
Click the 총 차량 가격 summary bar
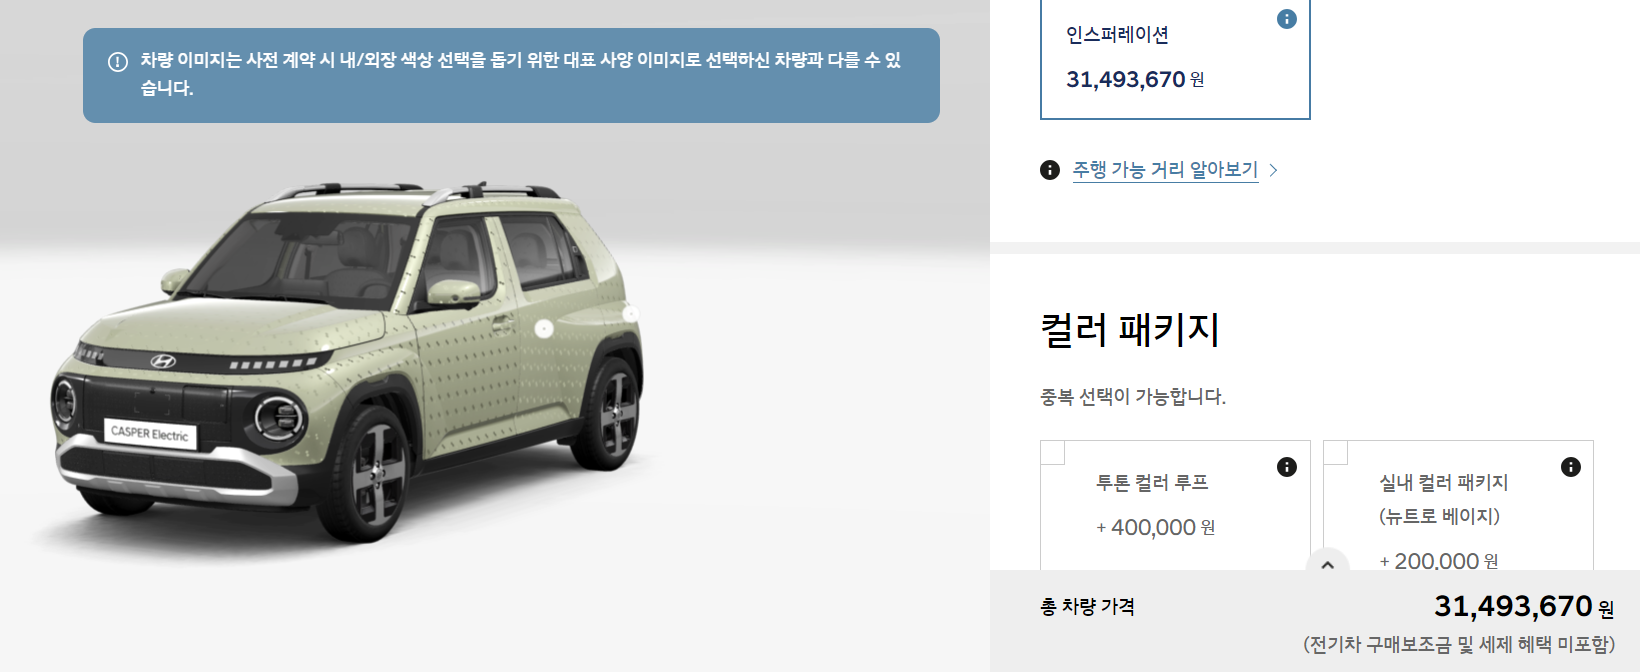1315,621
